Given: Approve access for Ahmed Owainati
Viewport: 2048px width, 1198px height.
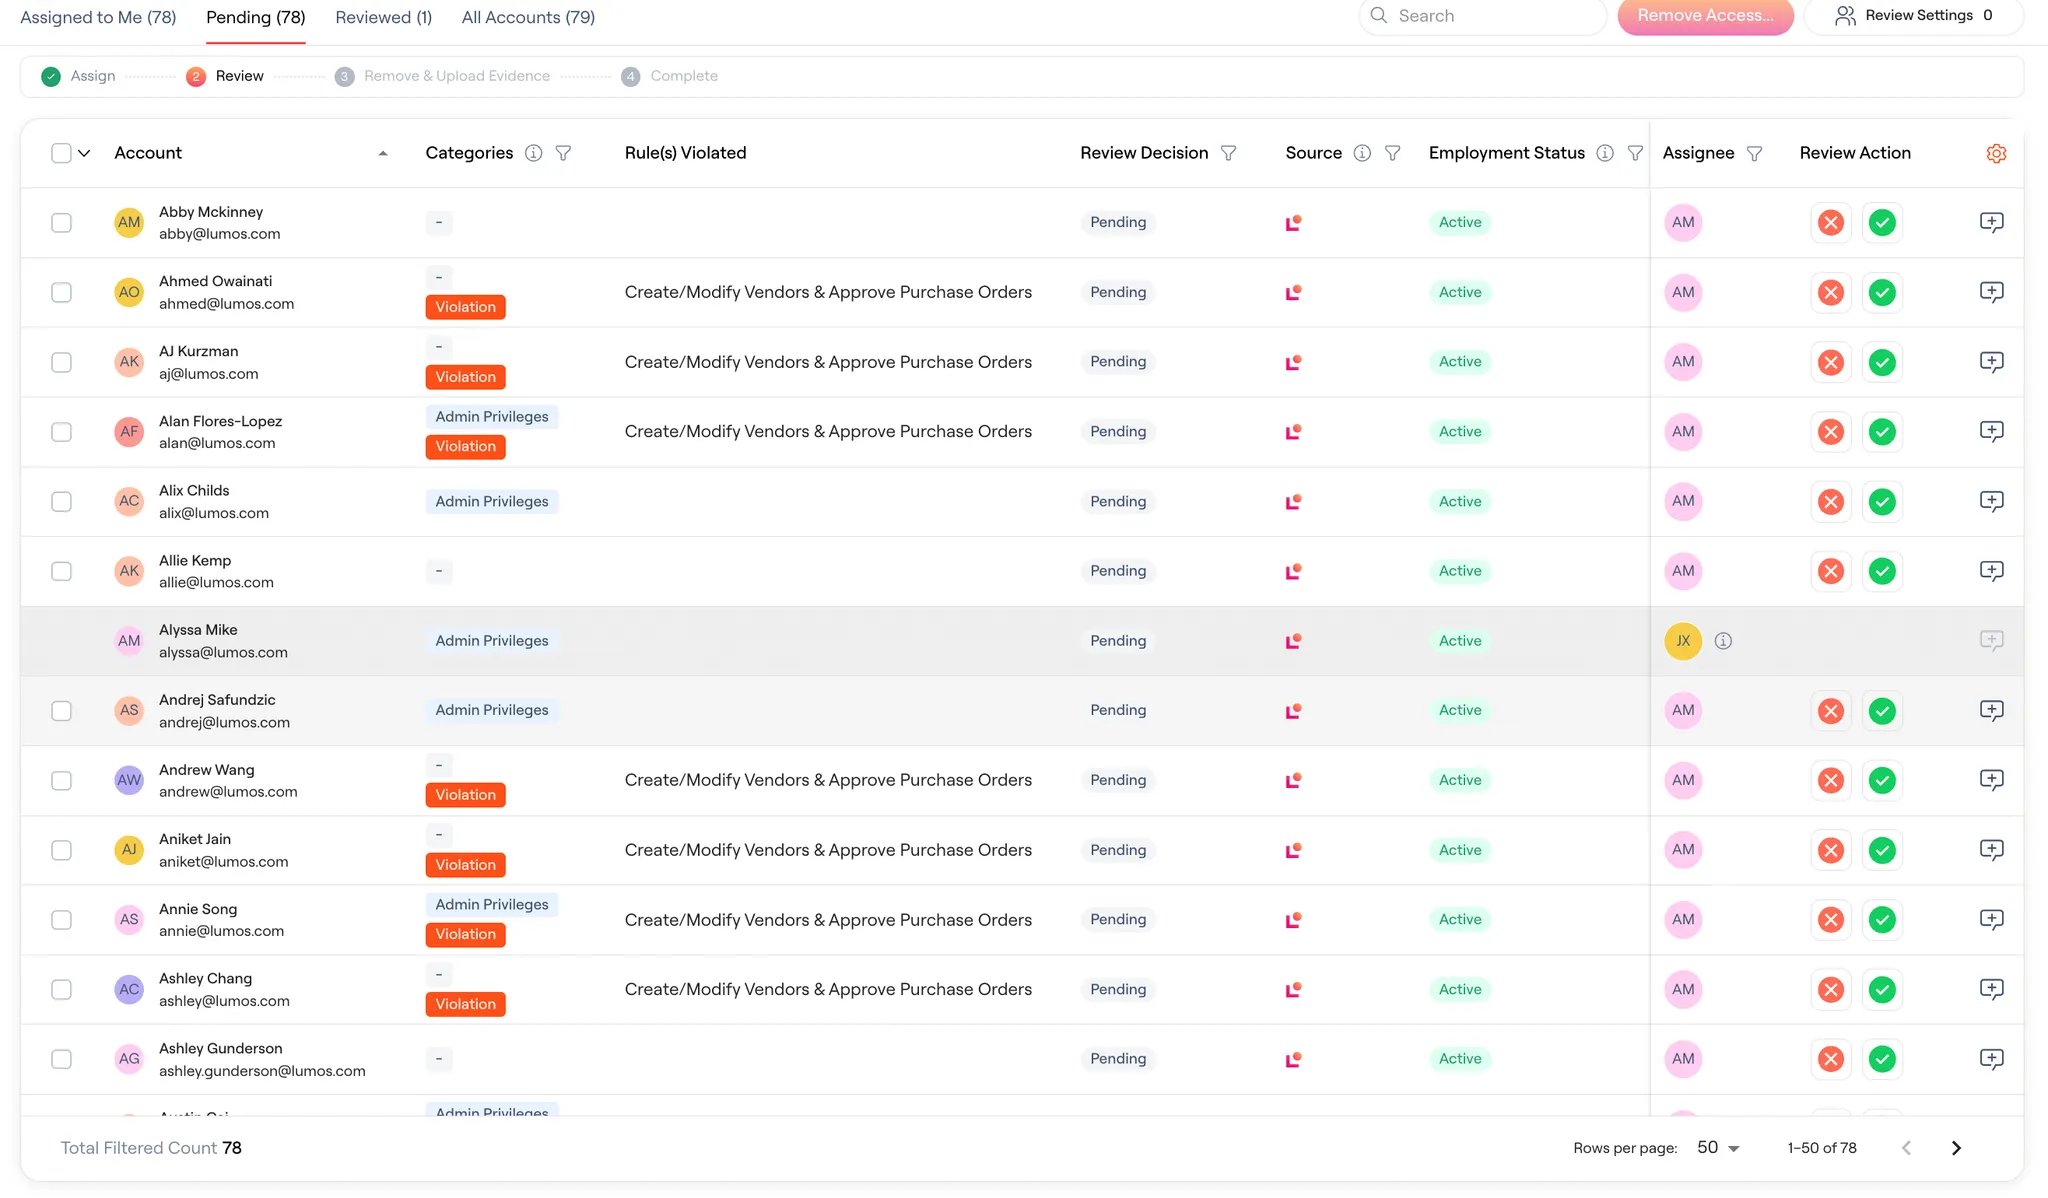Looking at the screenshot, I should [x=1882, y=292].
